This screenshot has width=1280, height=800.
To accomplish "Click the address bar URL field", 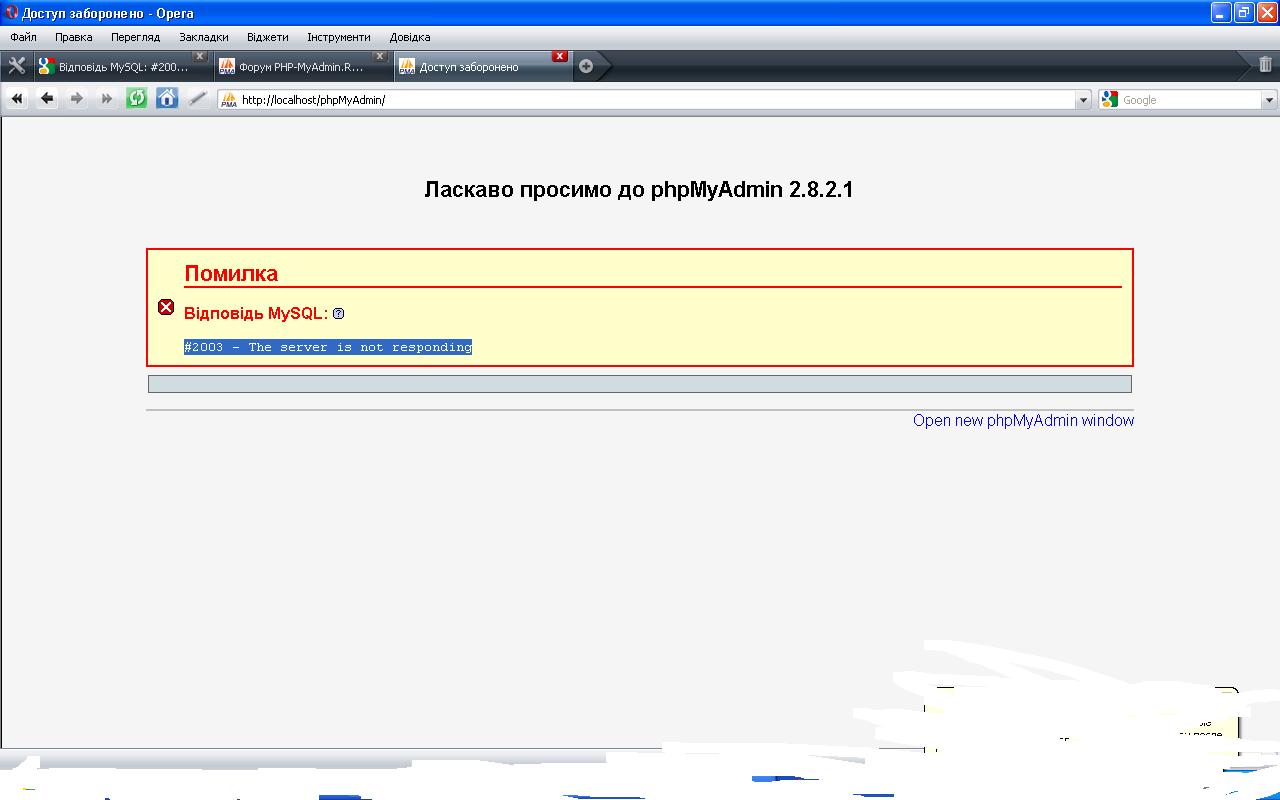I will [x=655, y=100].
